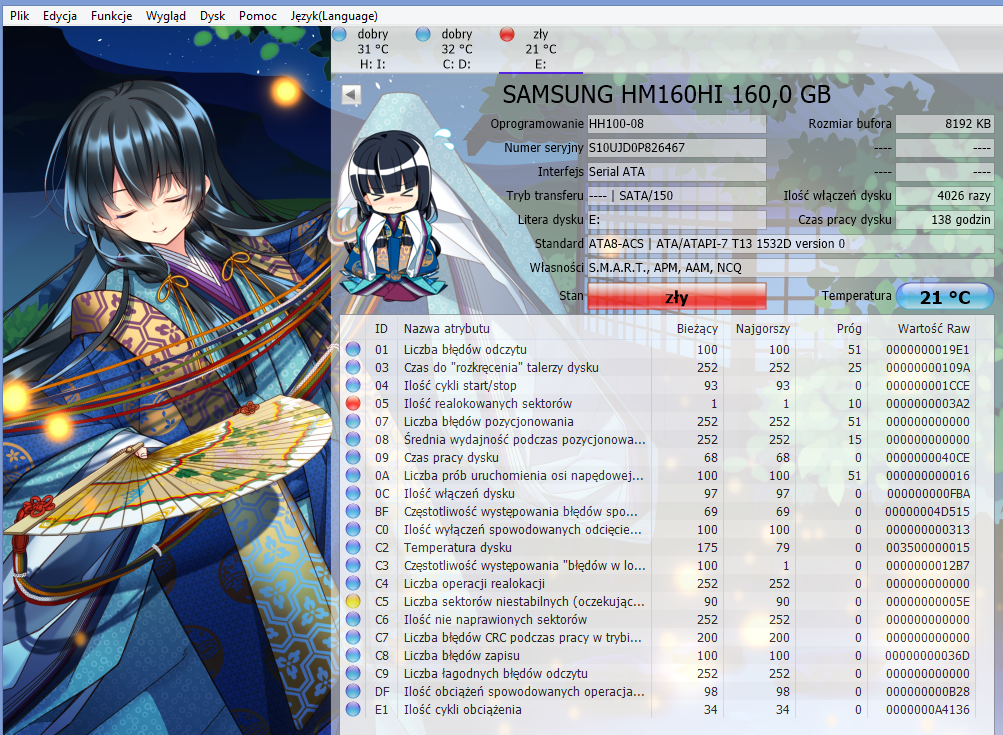The image size is (1003, 735).
Task: Click the status icon for attribute 07
Action: click(353, 422)
